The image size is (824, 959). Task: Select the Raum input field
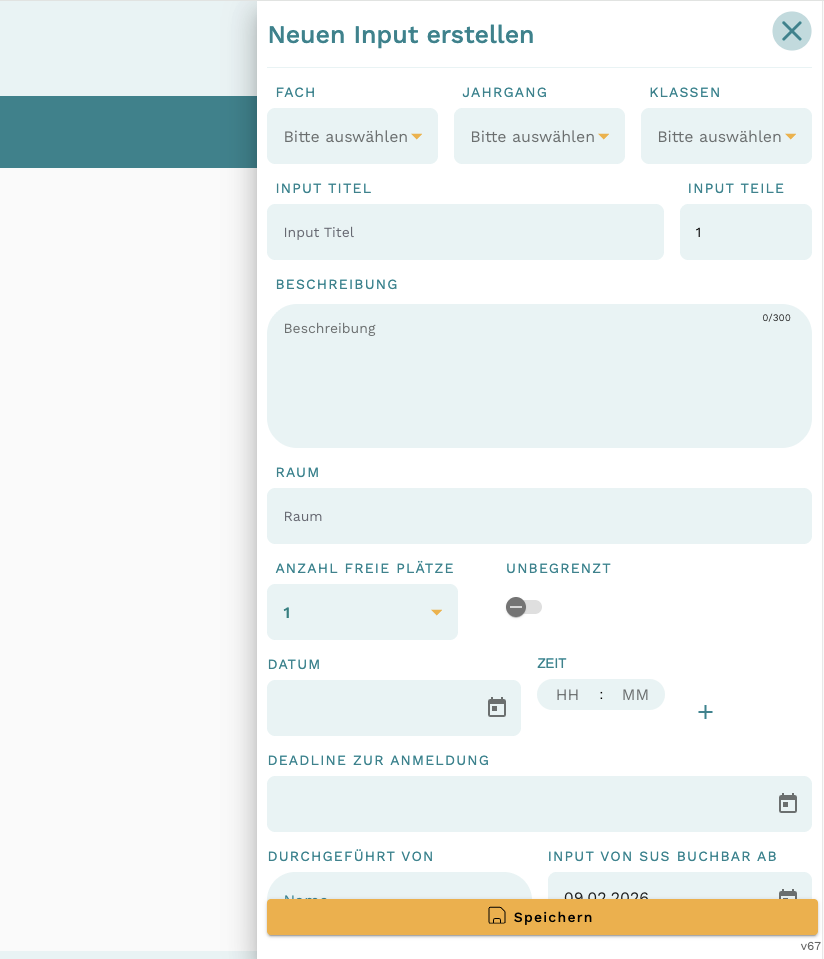coord(539,516)
